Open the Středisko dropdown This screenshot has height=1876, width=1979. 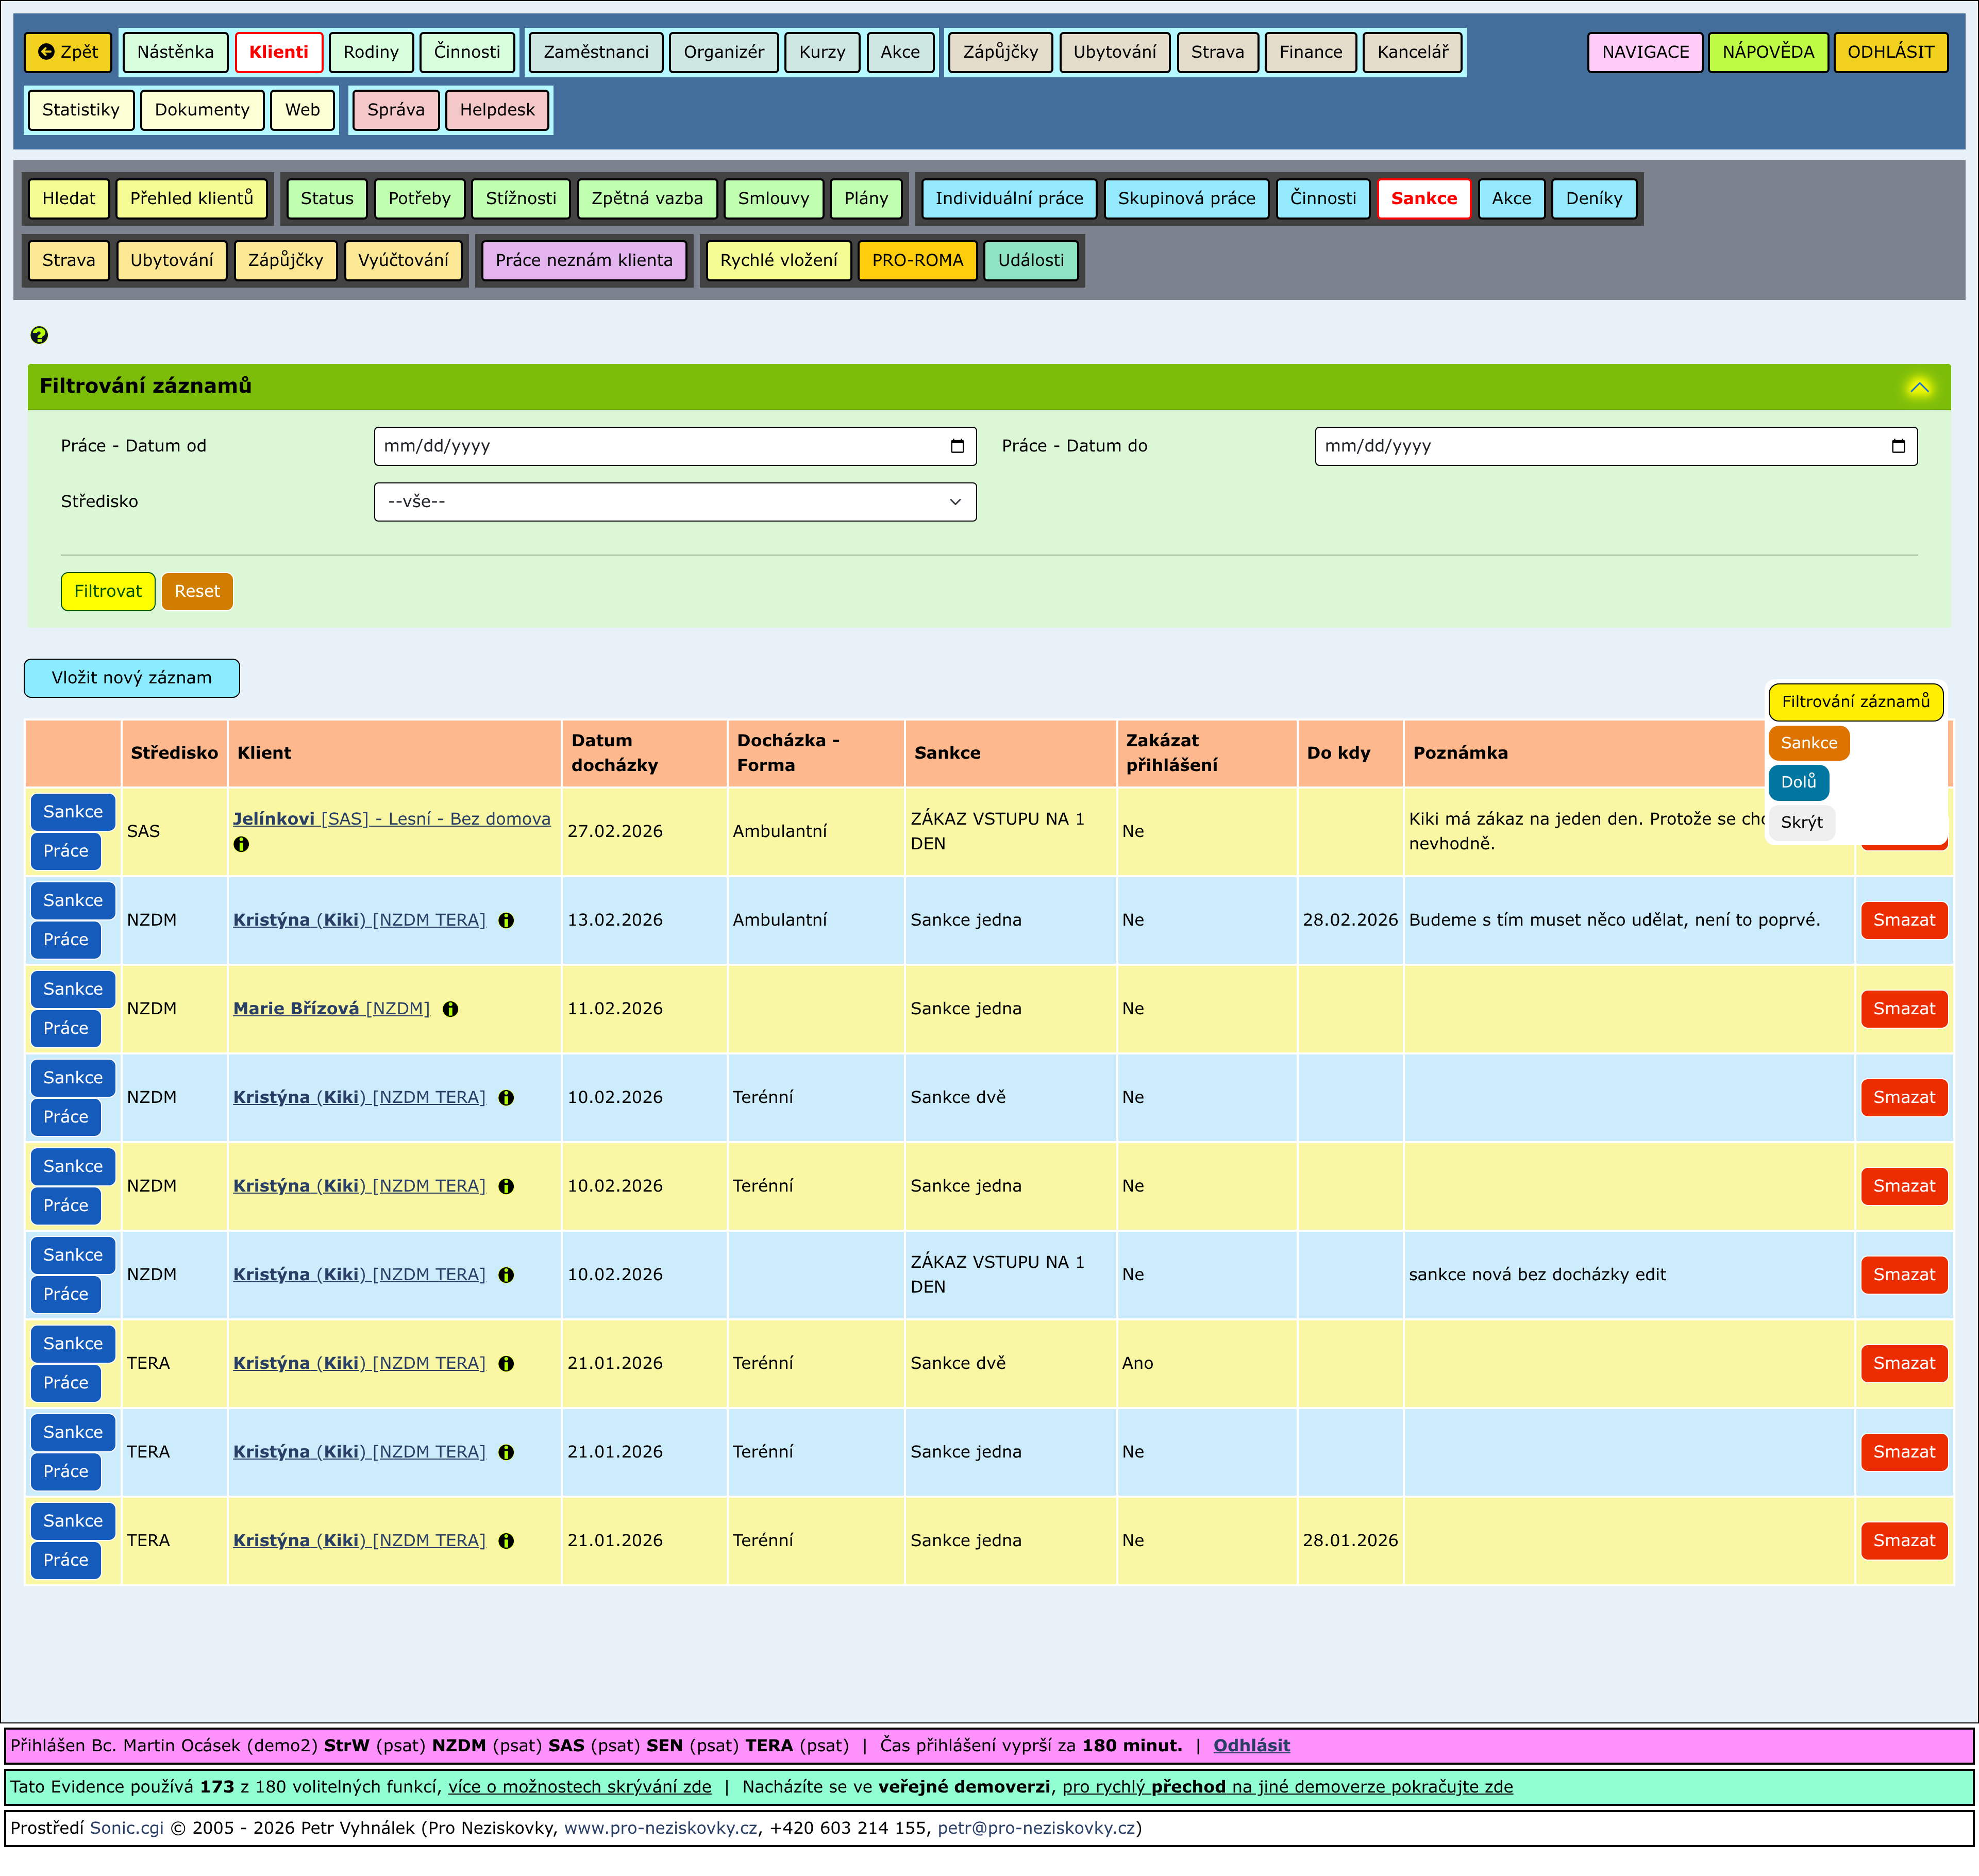[674, 502]
